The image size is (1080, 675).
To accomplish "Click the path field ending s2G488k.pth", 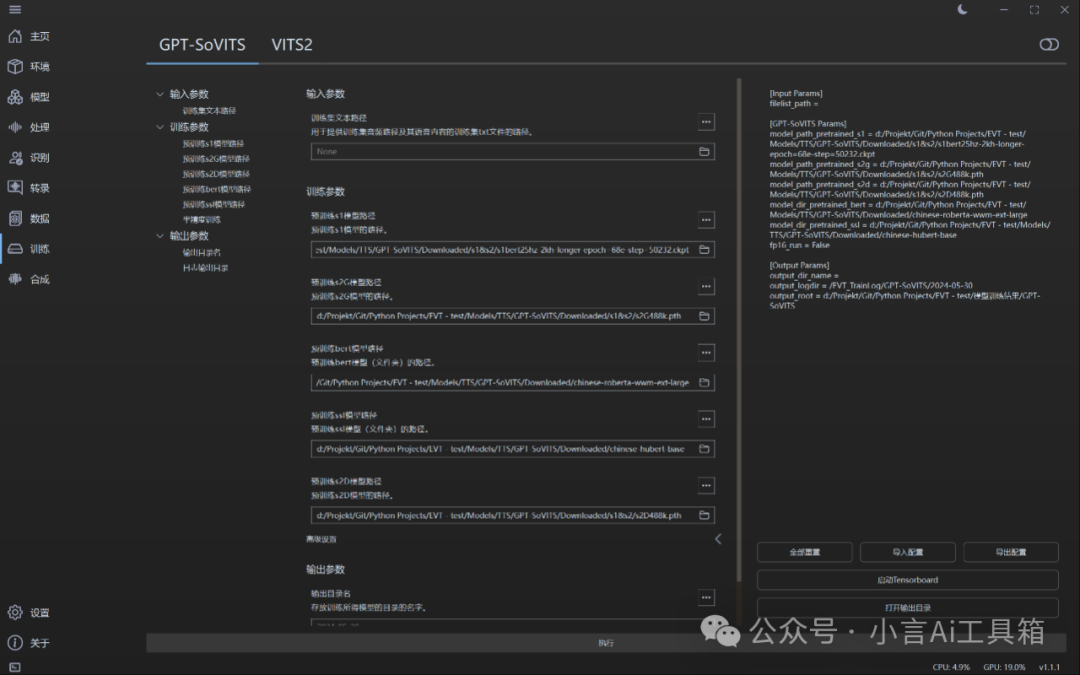I will (512, 316).
